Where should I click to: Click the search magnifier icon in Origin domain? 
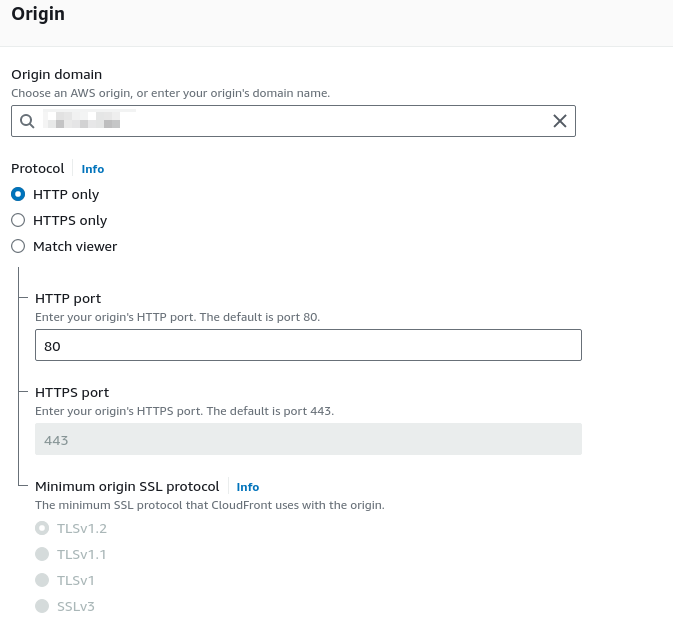[27, 121]
